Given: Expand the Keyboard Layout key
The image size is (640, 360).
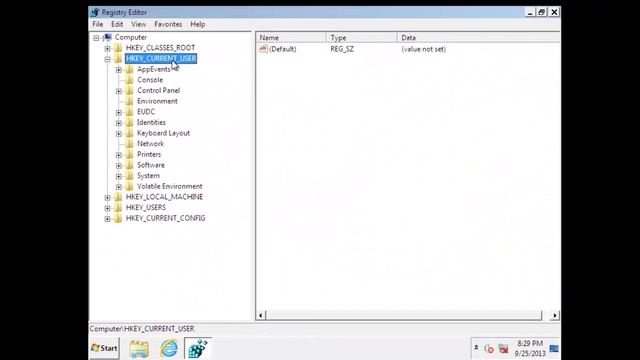Looking at the screenshot, I should pos(119,133).
